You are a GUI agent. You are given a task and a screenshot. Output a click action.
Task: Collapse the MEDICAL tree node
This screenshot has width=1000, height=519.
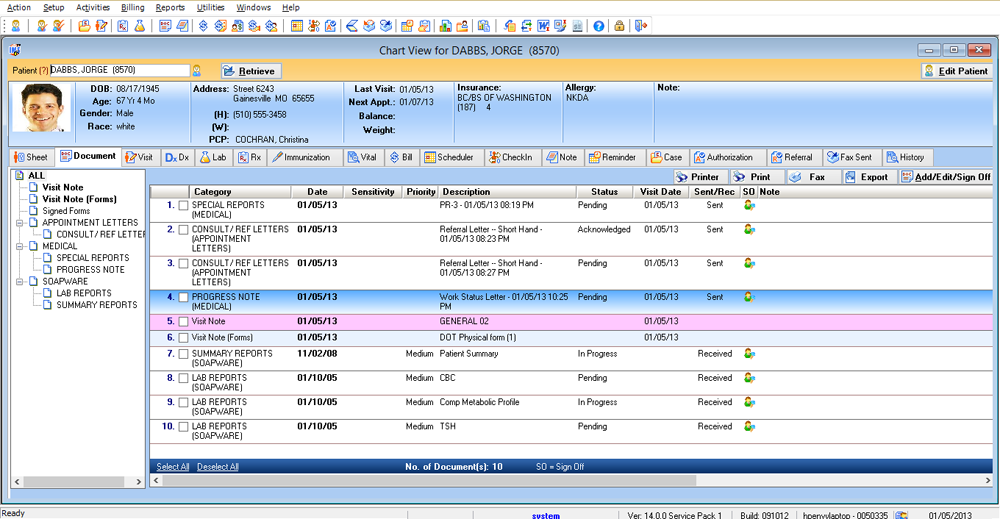click(x=20, y=246)
